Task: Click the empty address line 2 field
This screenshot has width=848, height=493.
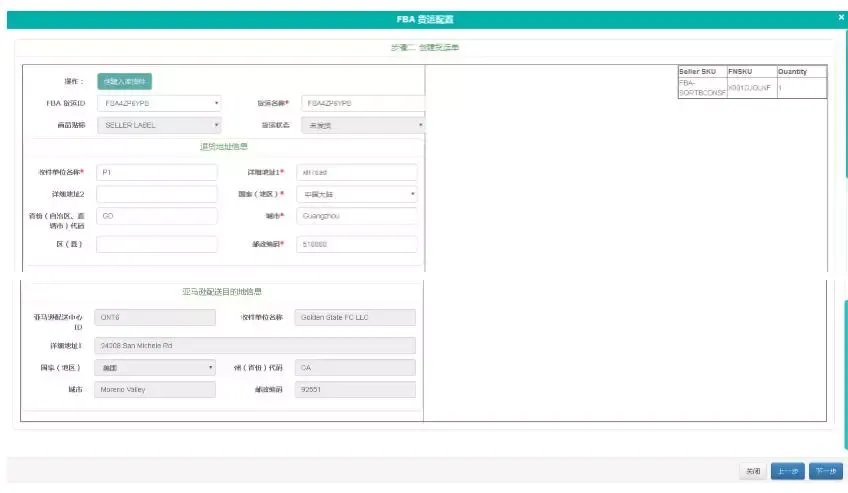Action: point(157,194)
